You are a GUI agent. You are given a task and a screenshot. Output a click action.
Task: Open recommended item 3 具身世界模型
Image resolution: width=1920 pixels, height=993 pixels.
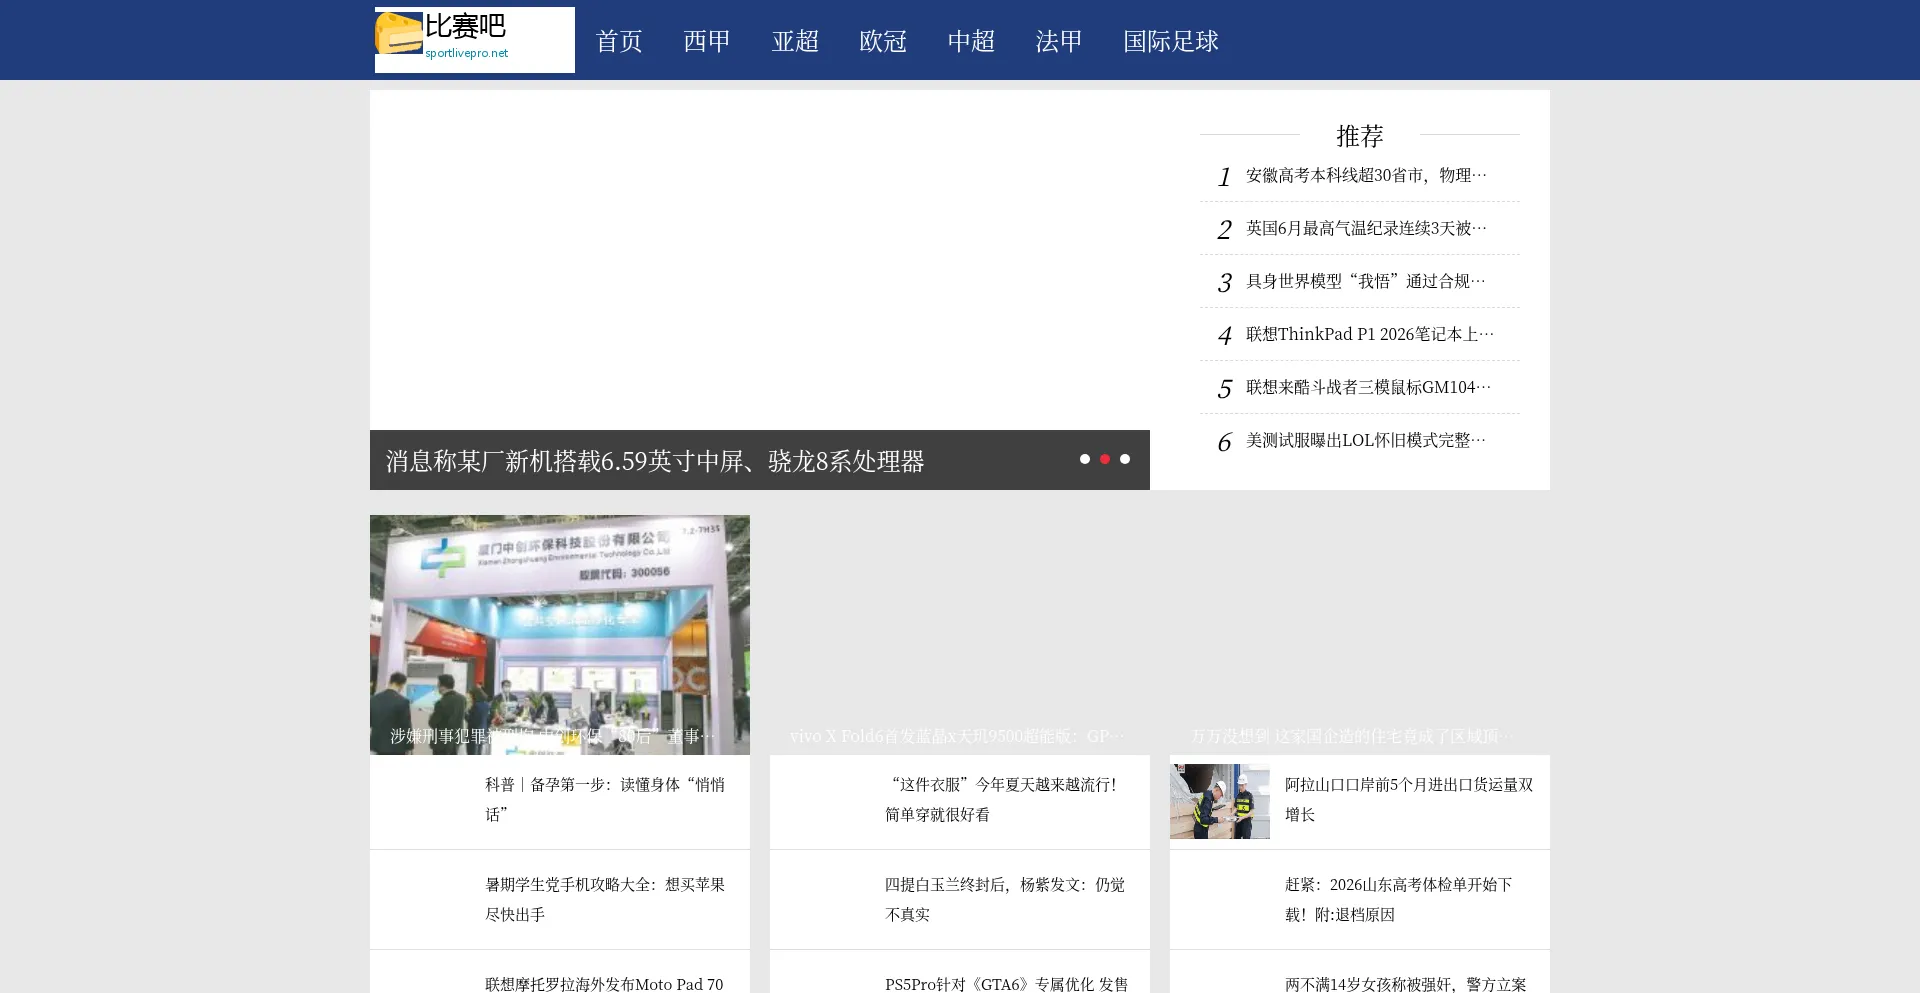point(1366,281)
